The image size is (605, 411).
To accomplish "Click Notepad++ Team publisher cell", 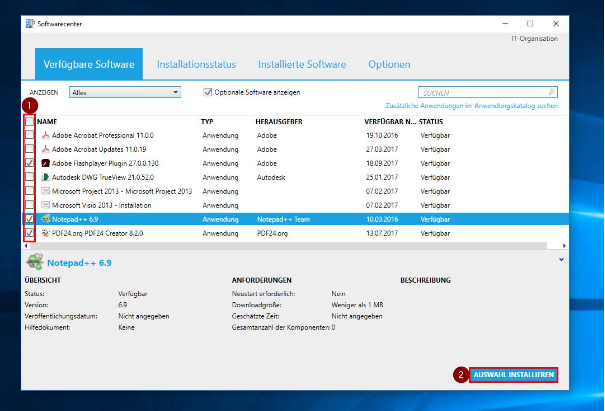I will 284,219.
